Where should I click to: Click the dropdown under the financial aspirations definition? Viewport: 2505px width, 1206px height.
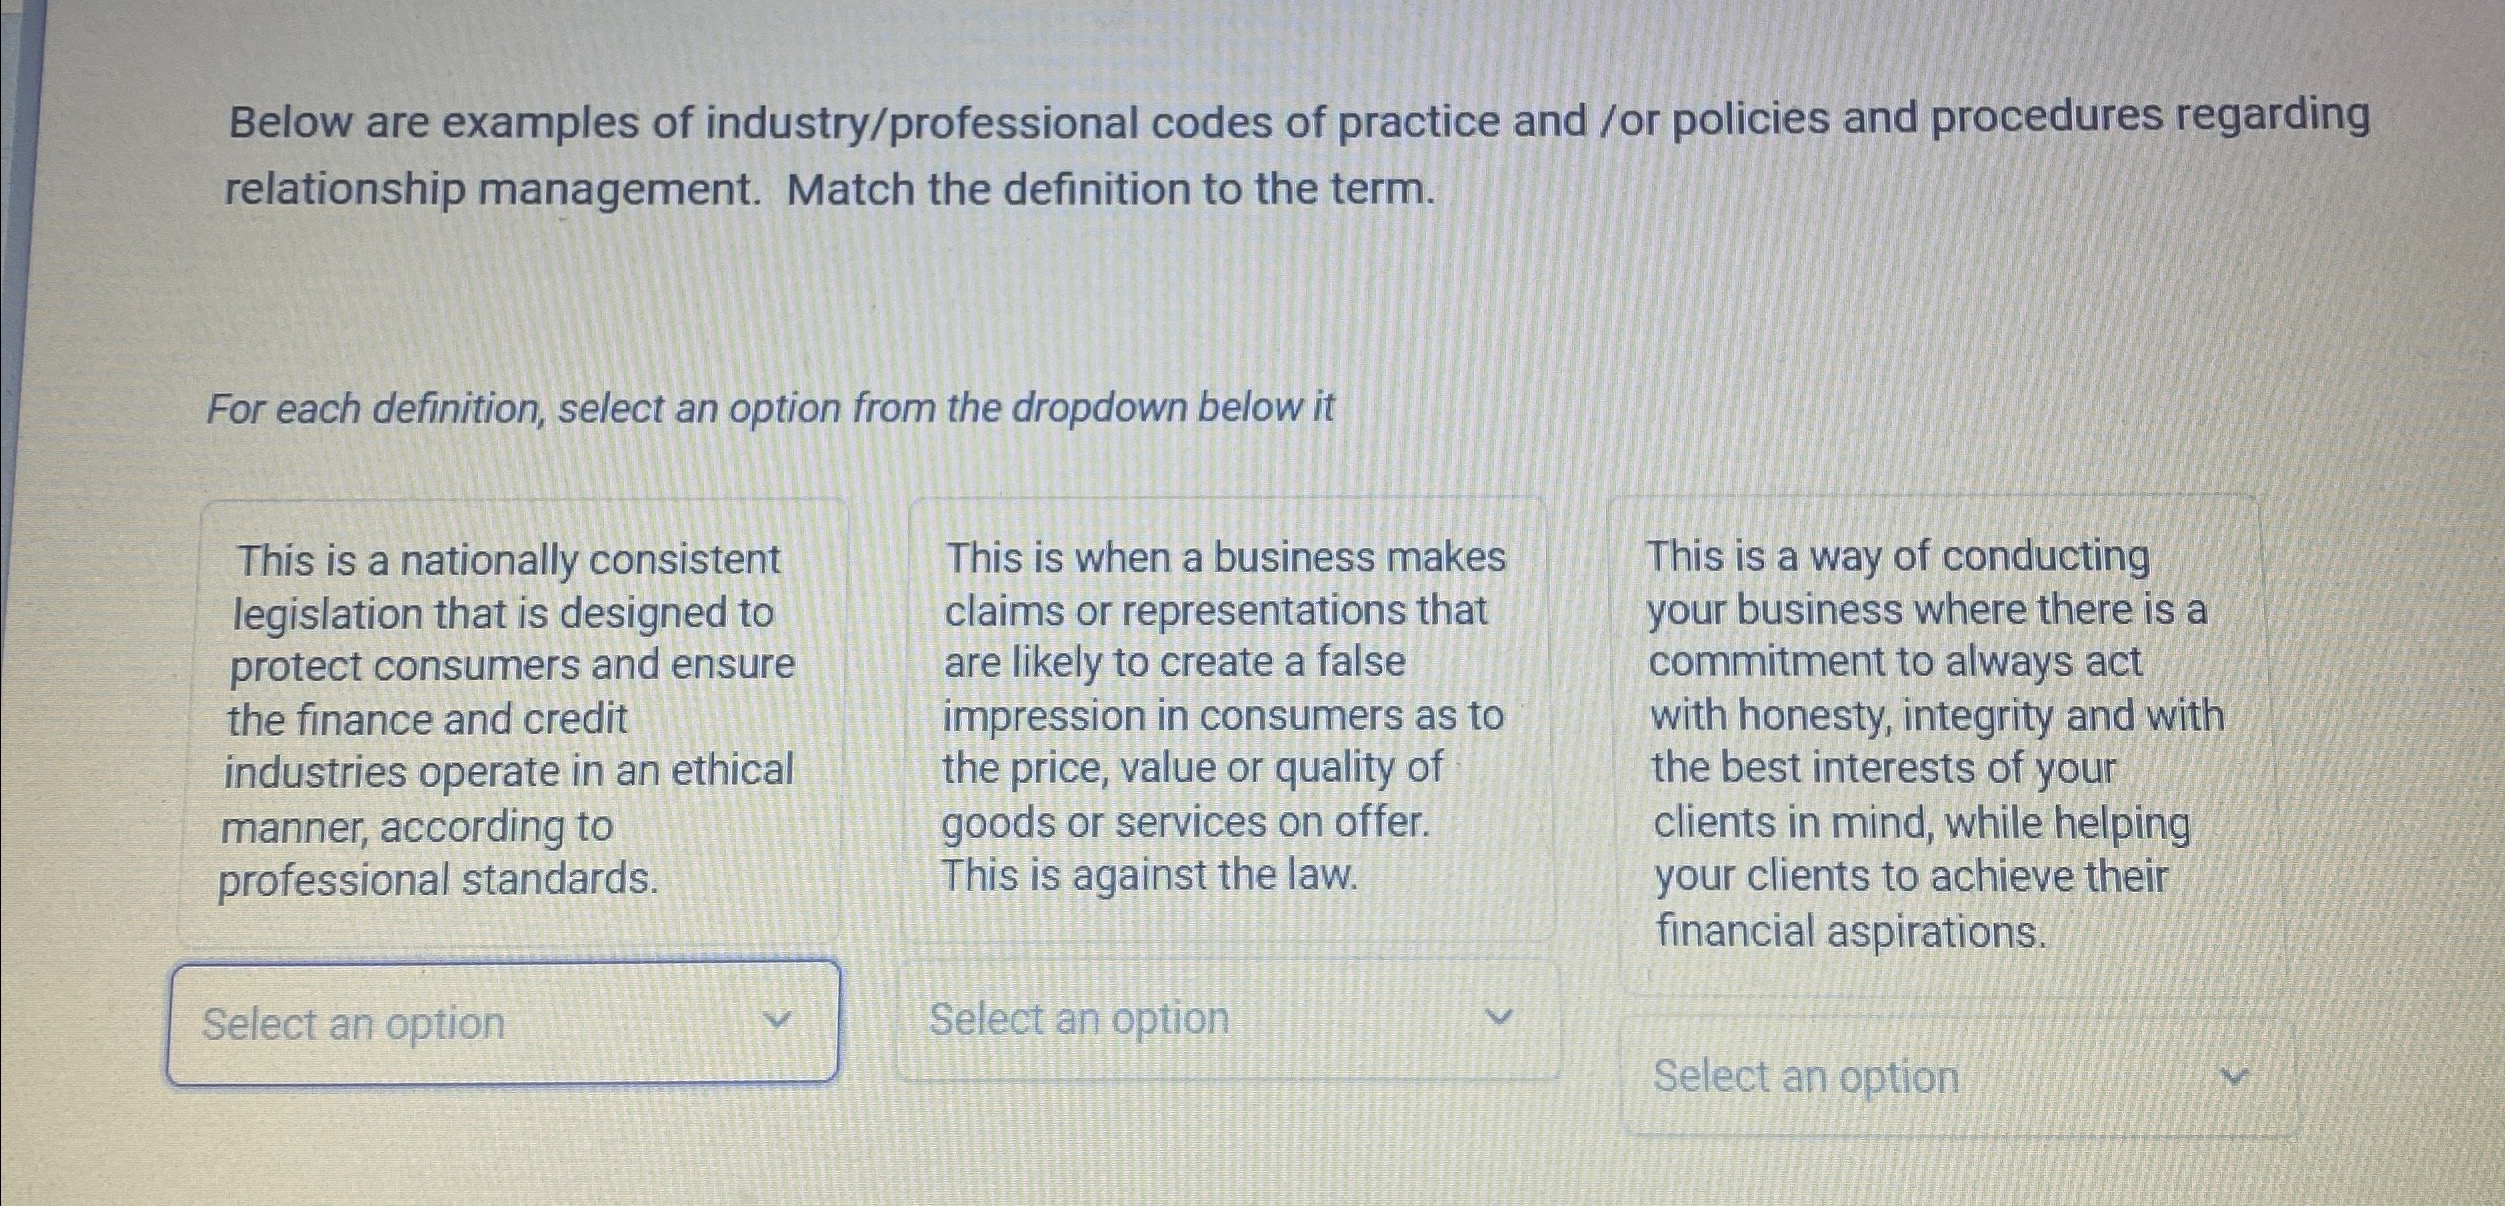click(x=1950, y=1077)
